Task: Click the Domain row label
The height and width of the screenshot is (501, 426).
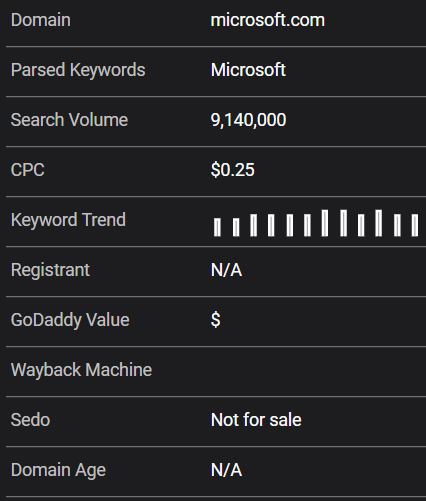Action: pyautogui.click(x=41, y=20)
